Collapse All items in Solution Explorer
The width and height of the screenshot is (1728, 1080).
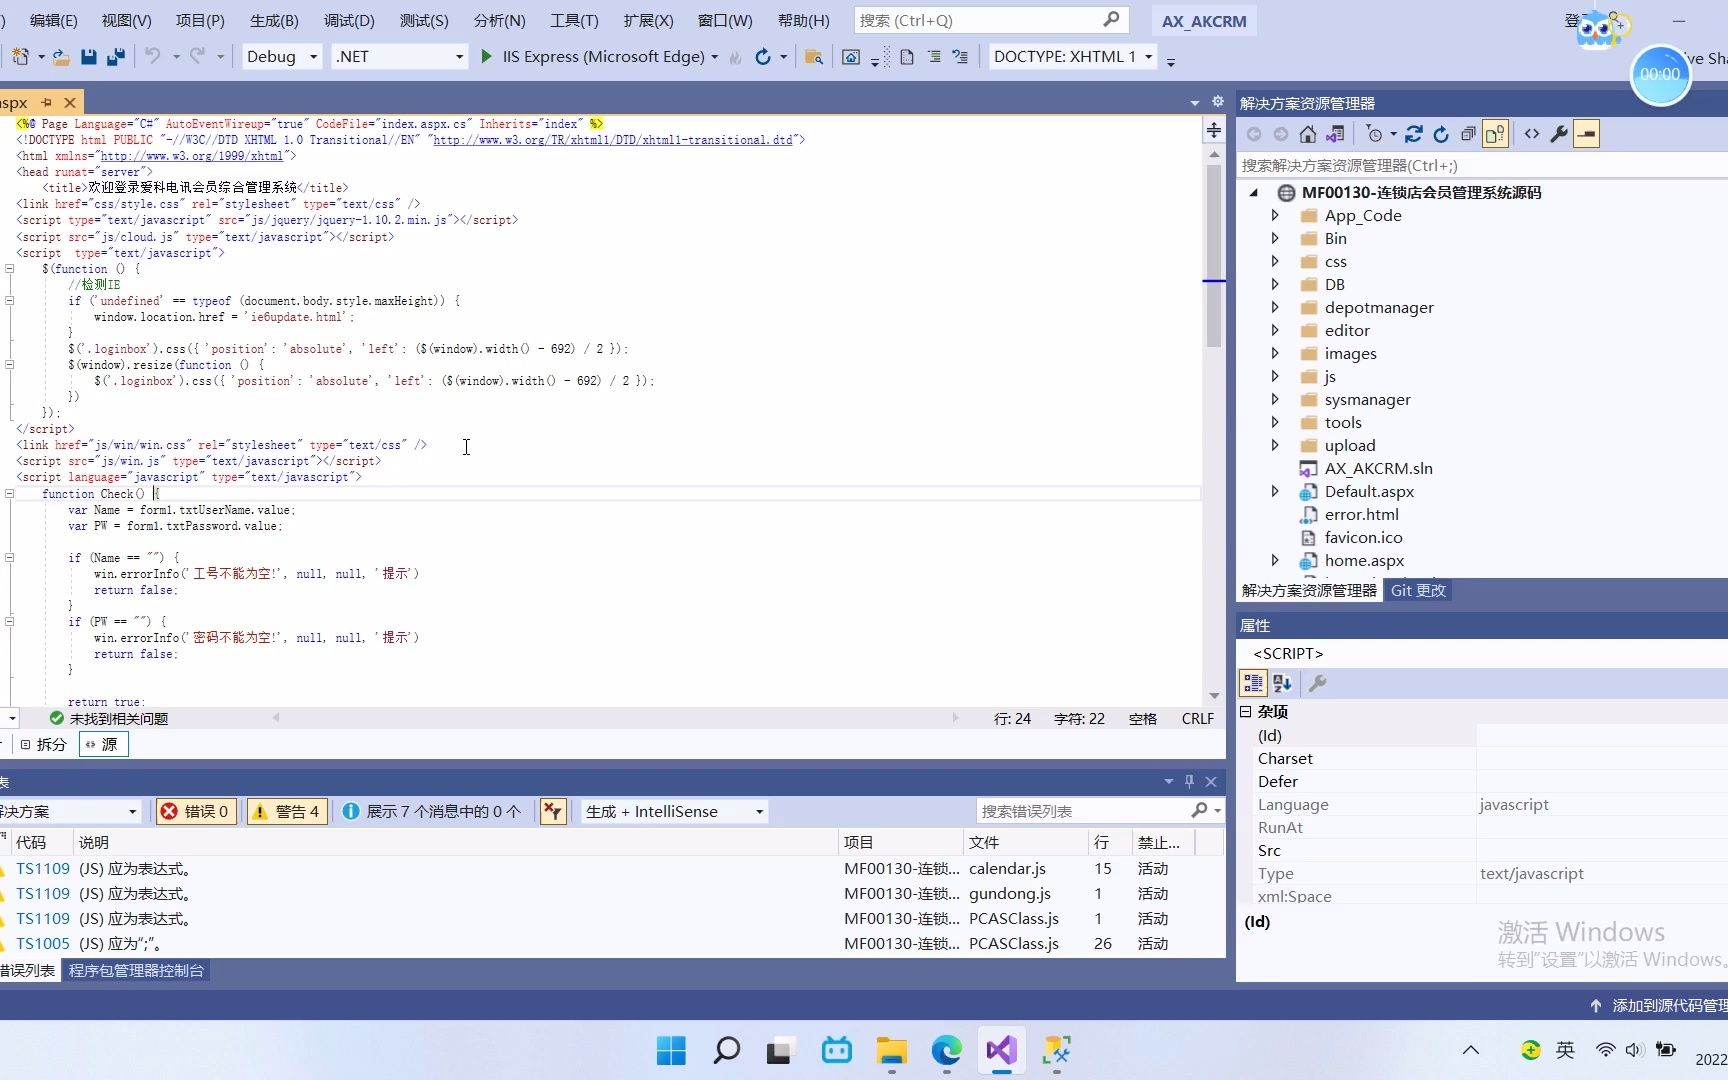(x=1468, y=134)
